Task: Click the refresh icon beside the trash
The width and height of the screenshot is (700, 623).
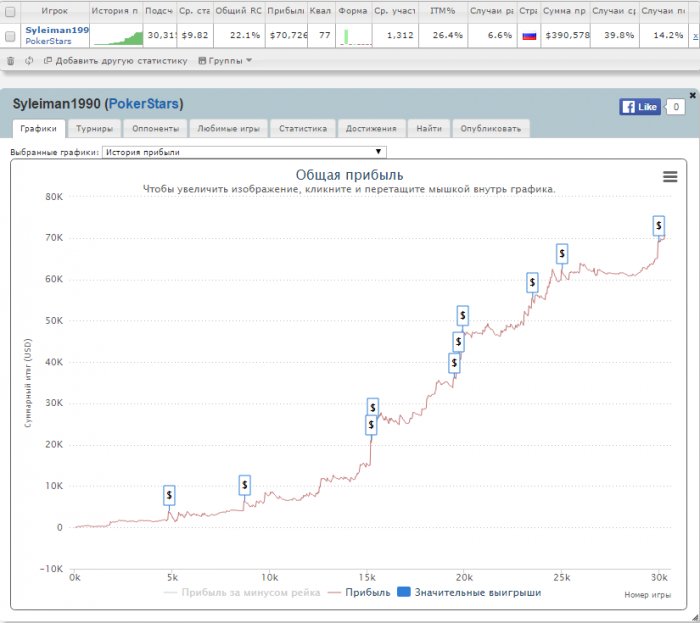Action: point(29,60)
